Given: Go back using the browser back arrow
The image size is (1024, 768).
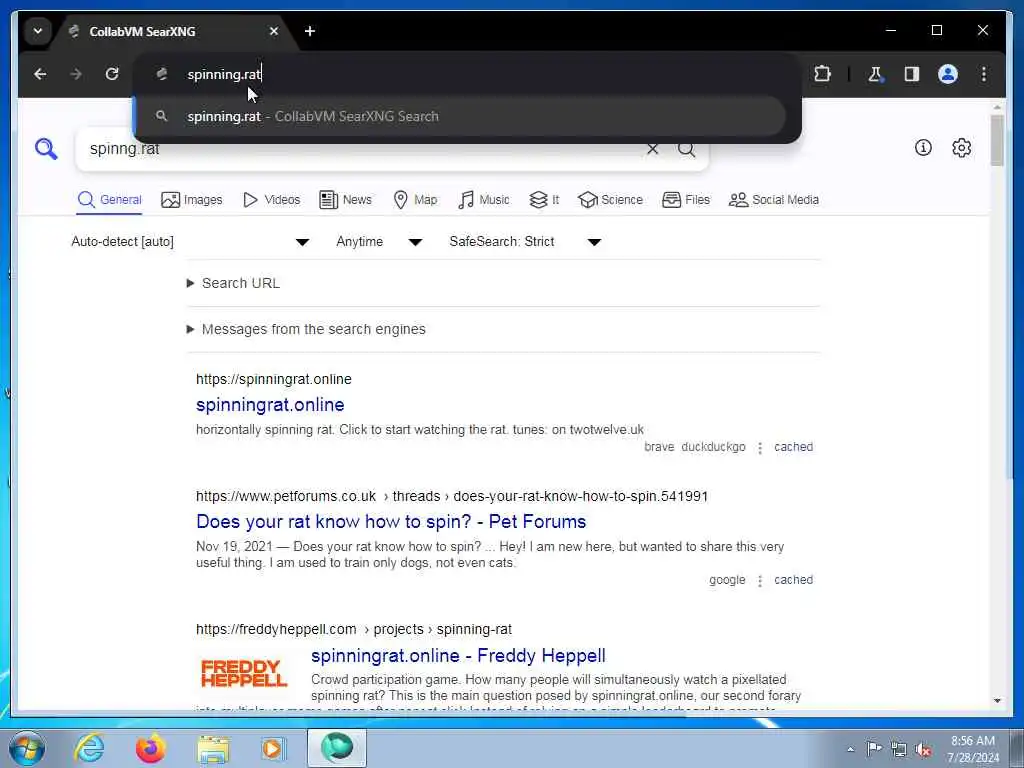Looking at the screenshot, I should click(40, 74).
